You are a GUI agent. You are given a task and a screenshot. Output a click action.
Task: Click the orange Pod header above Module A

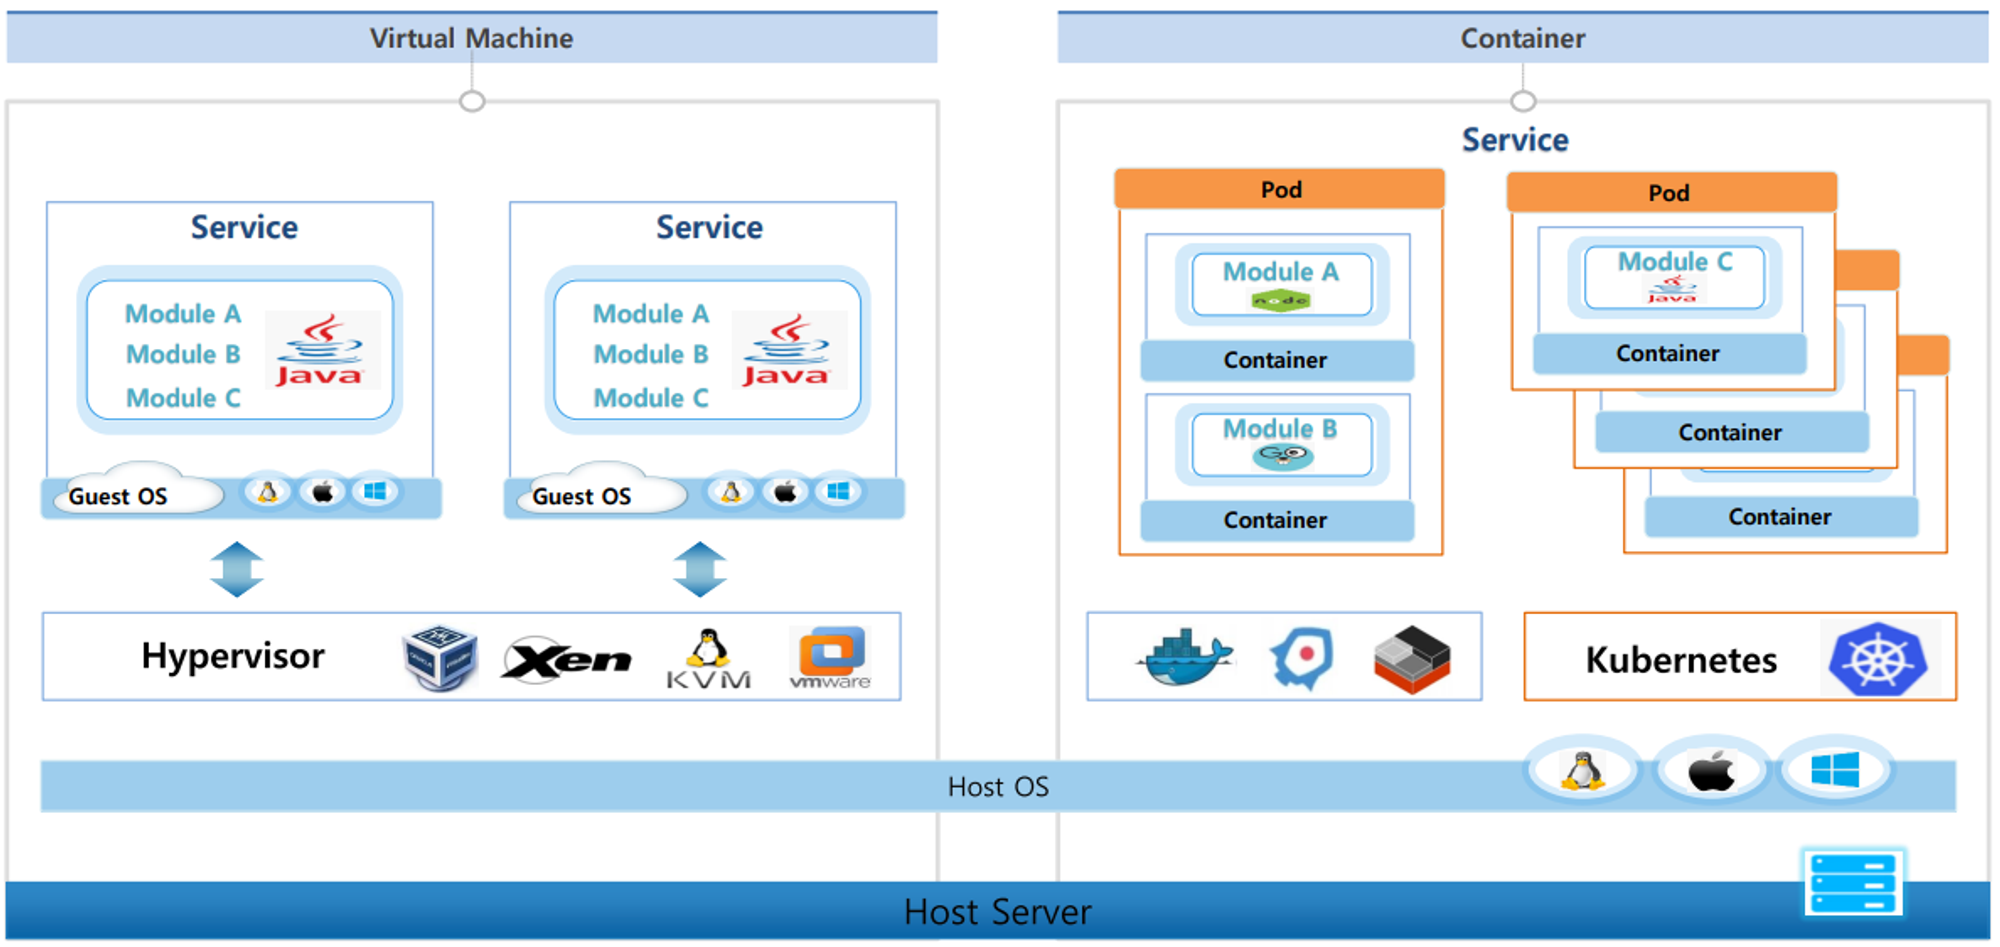pyautogui.click(x=1280, y=189)
